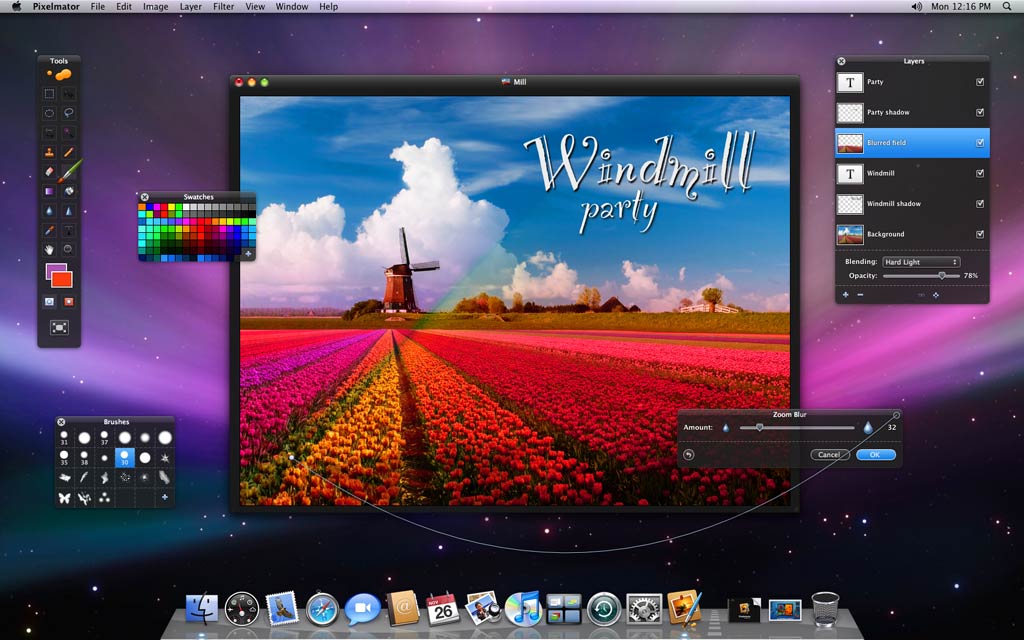This screenshot has width=1024, height=640.
Task: Activate the Hand tool
Action: tap(49, 248)
